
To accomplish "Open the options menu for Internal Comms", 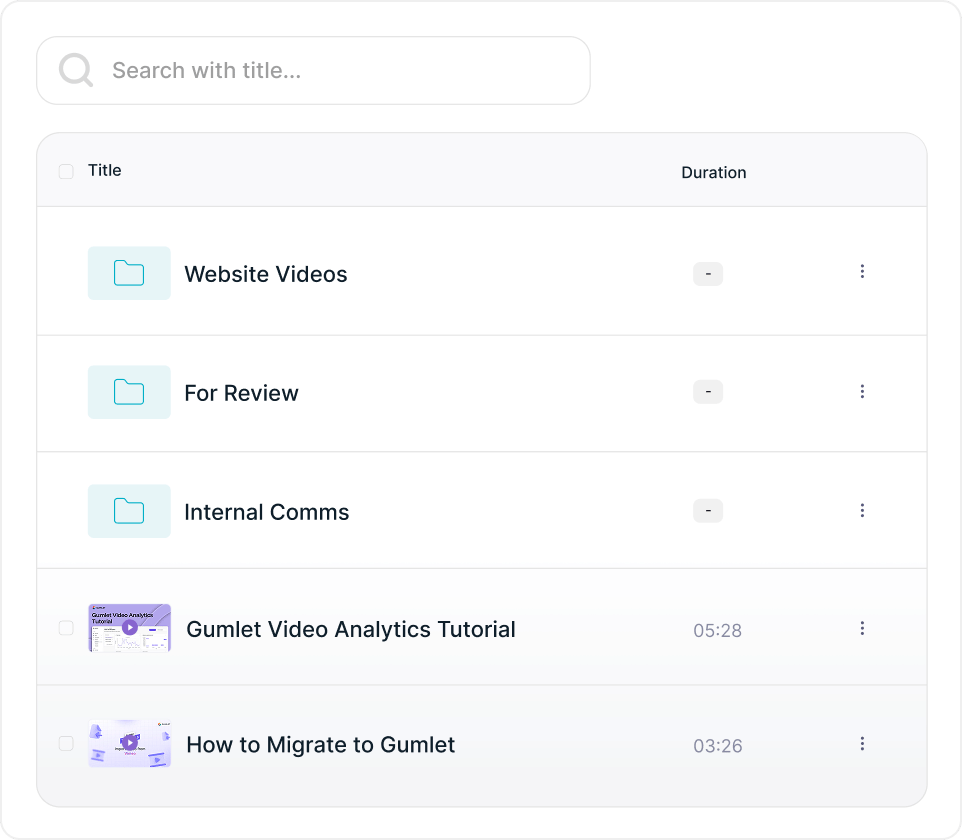I will click(862, 510).
